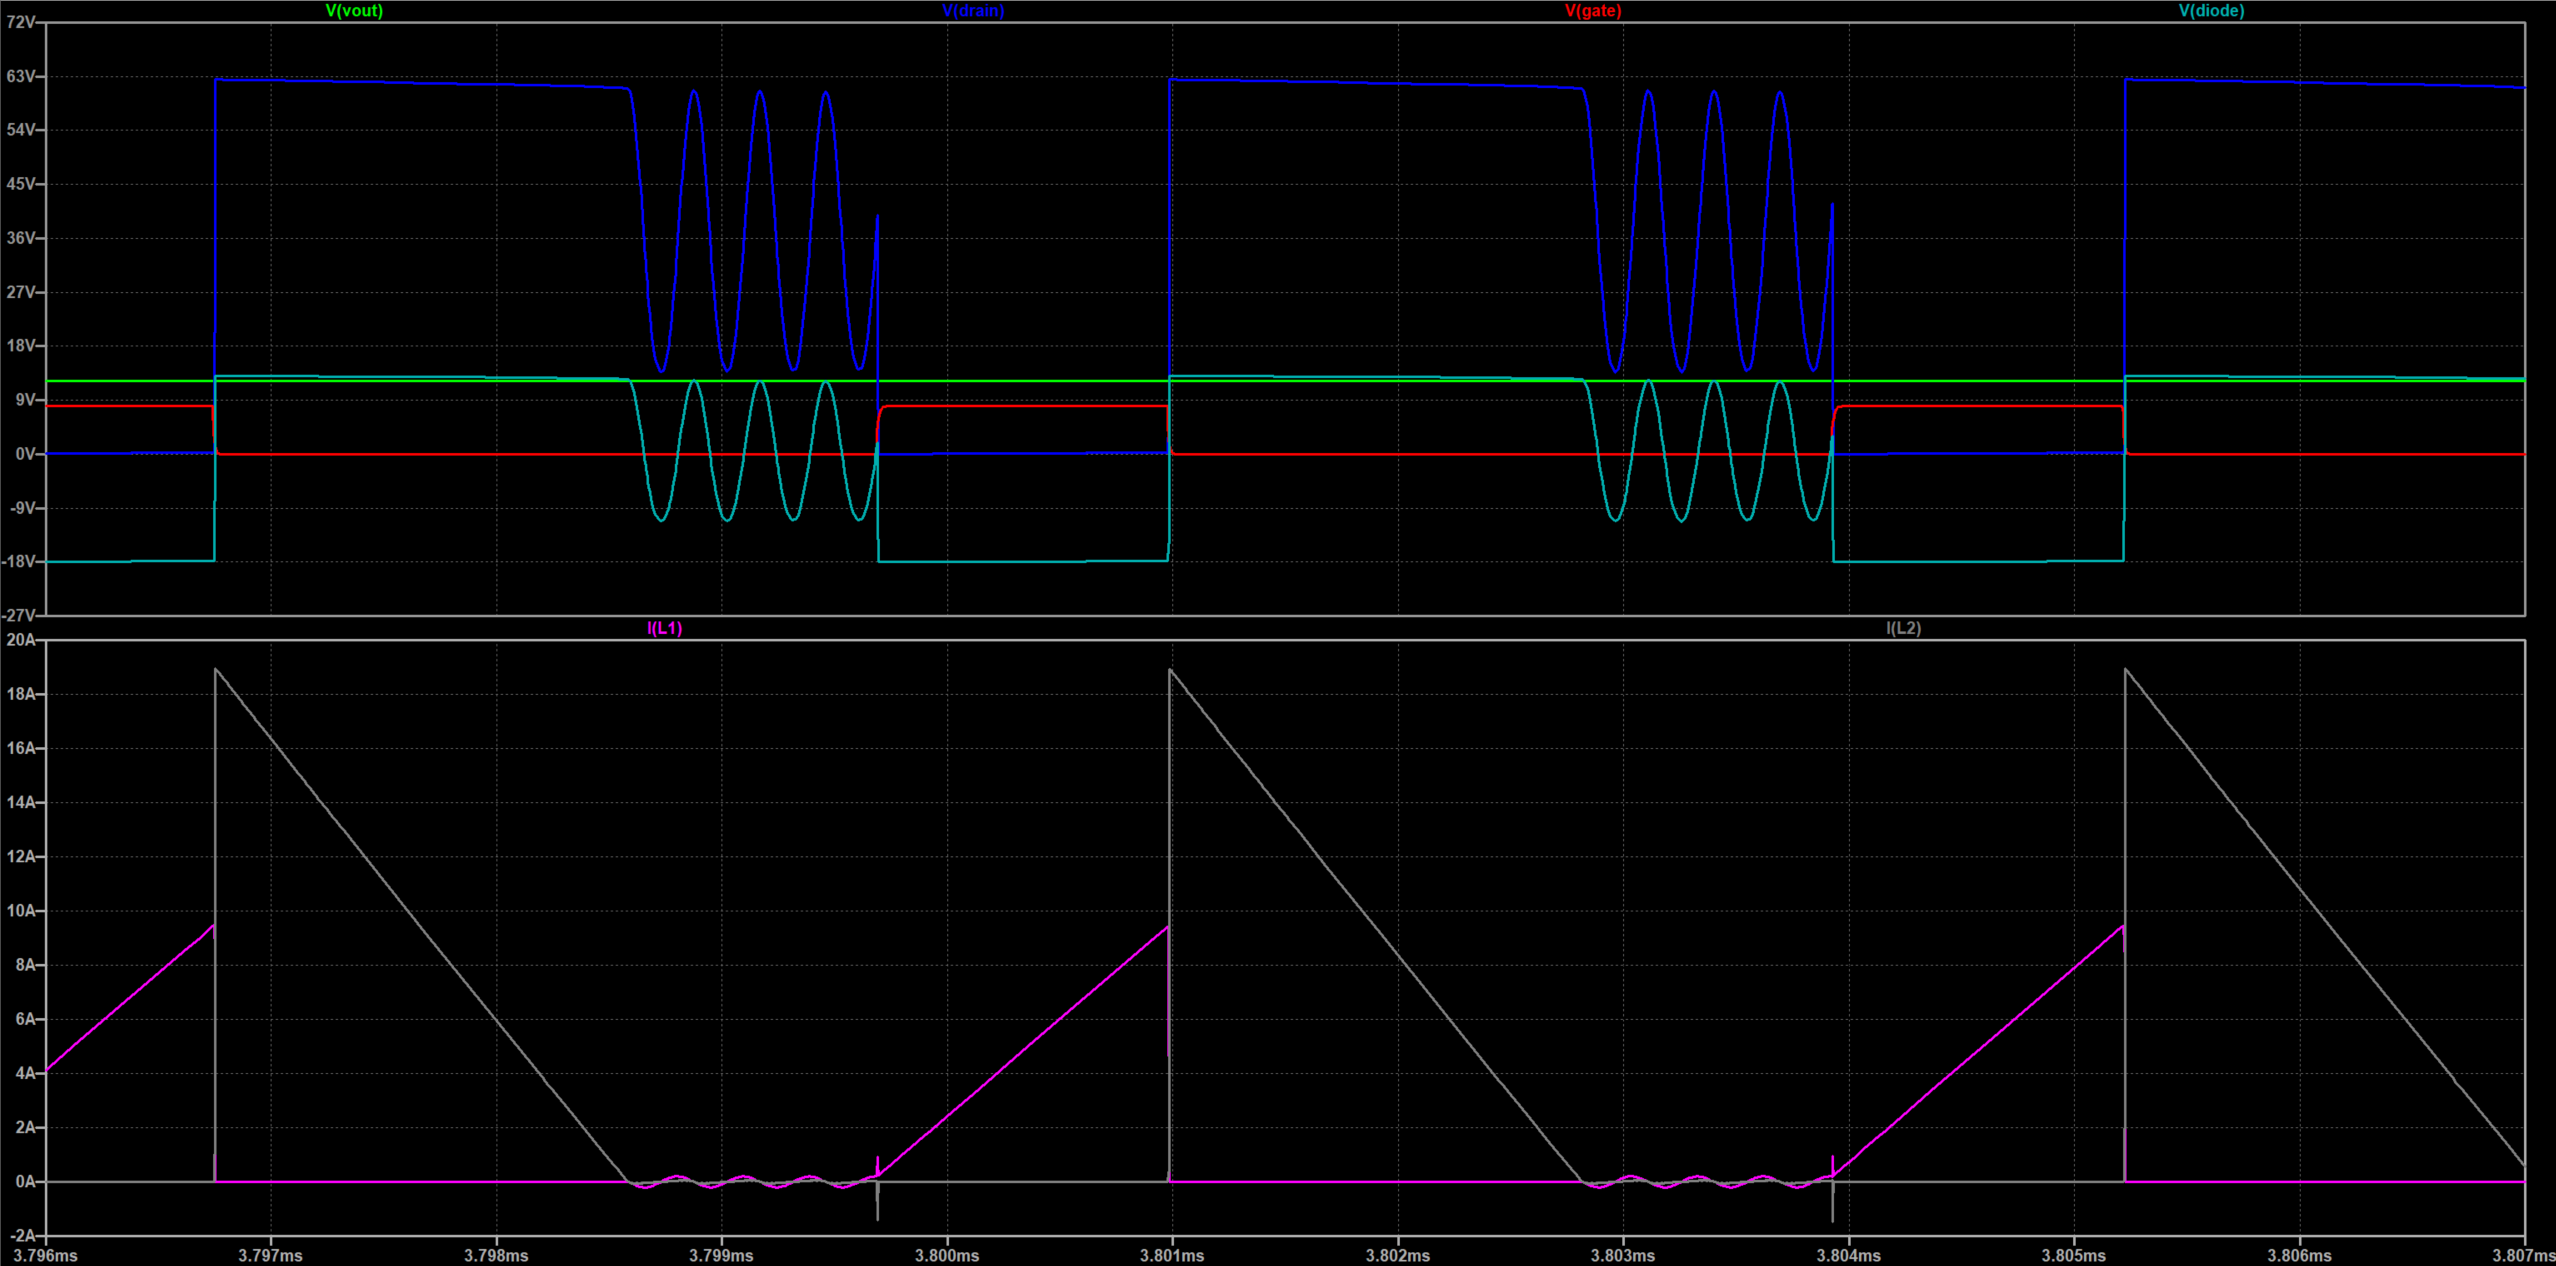Click the magenta I(L1) trace label

click(665, 628)
